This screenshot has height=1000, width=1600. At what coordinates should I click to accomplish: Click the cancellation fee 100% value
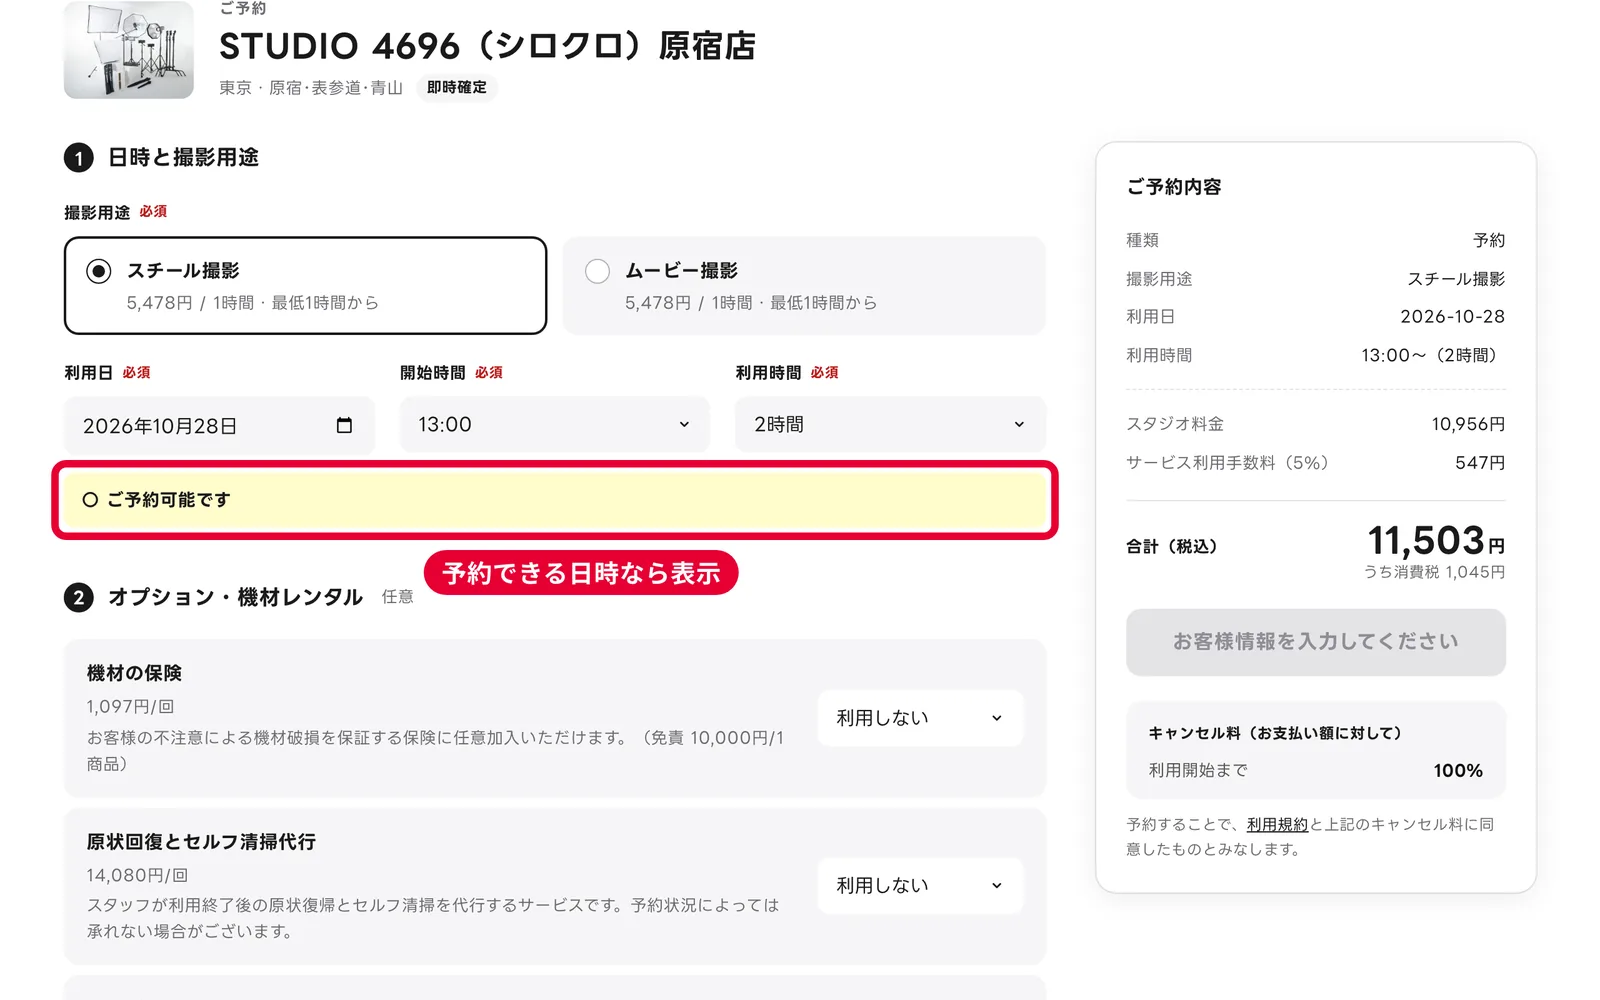(x=1458, y=771)
